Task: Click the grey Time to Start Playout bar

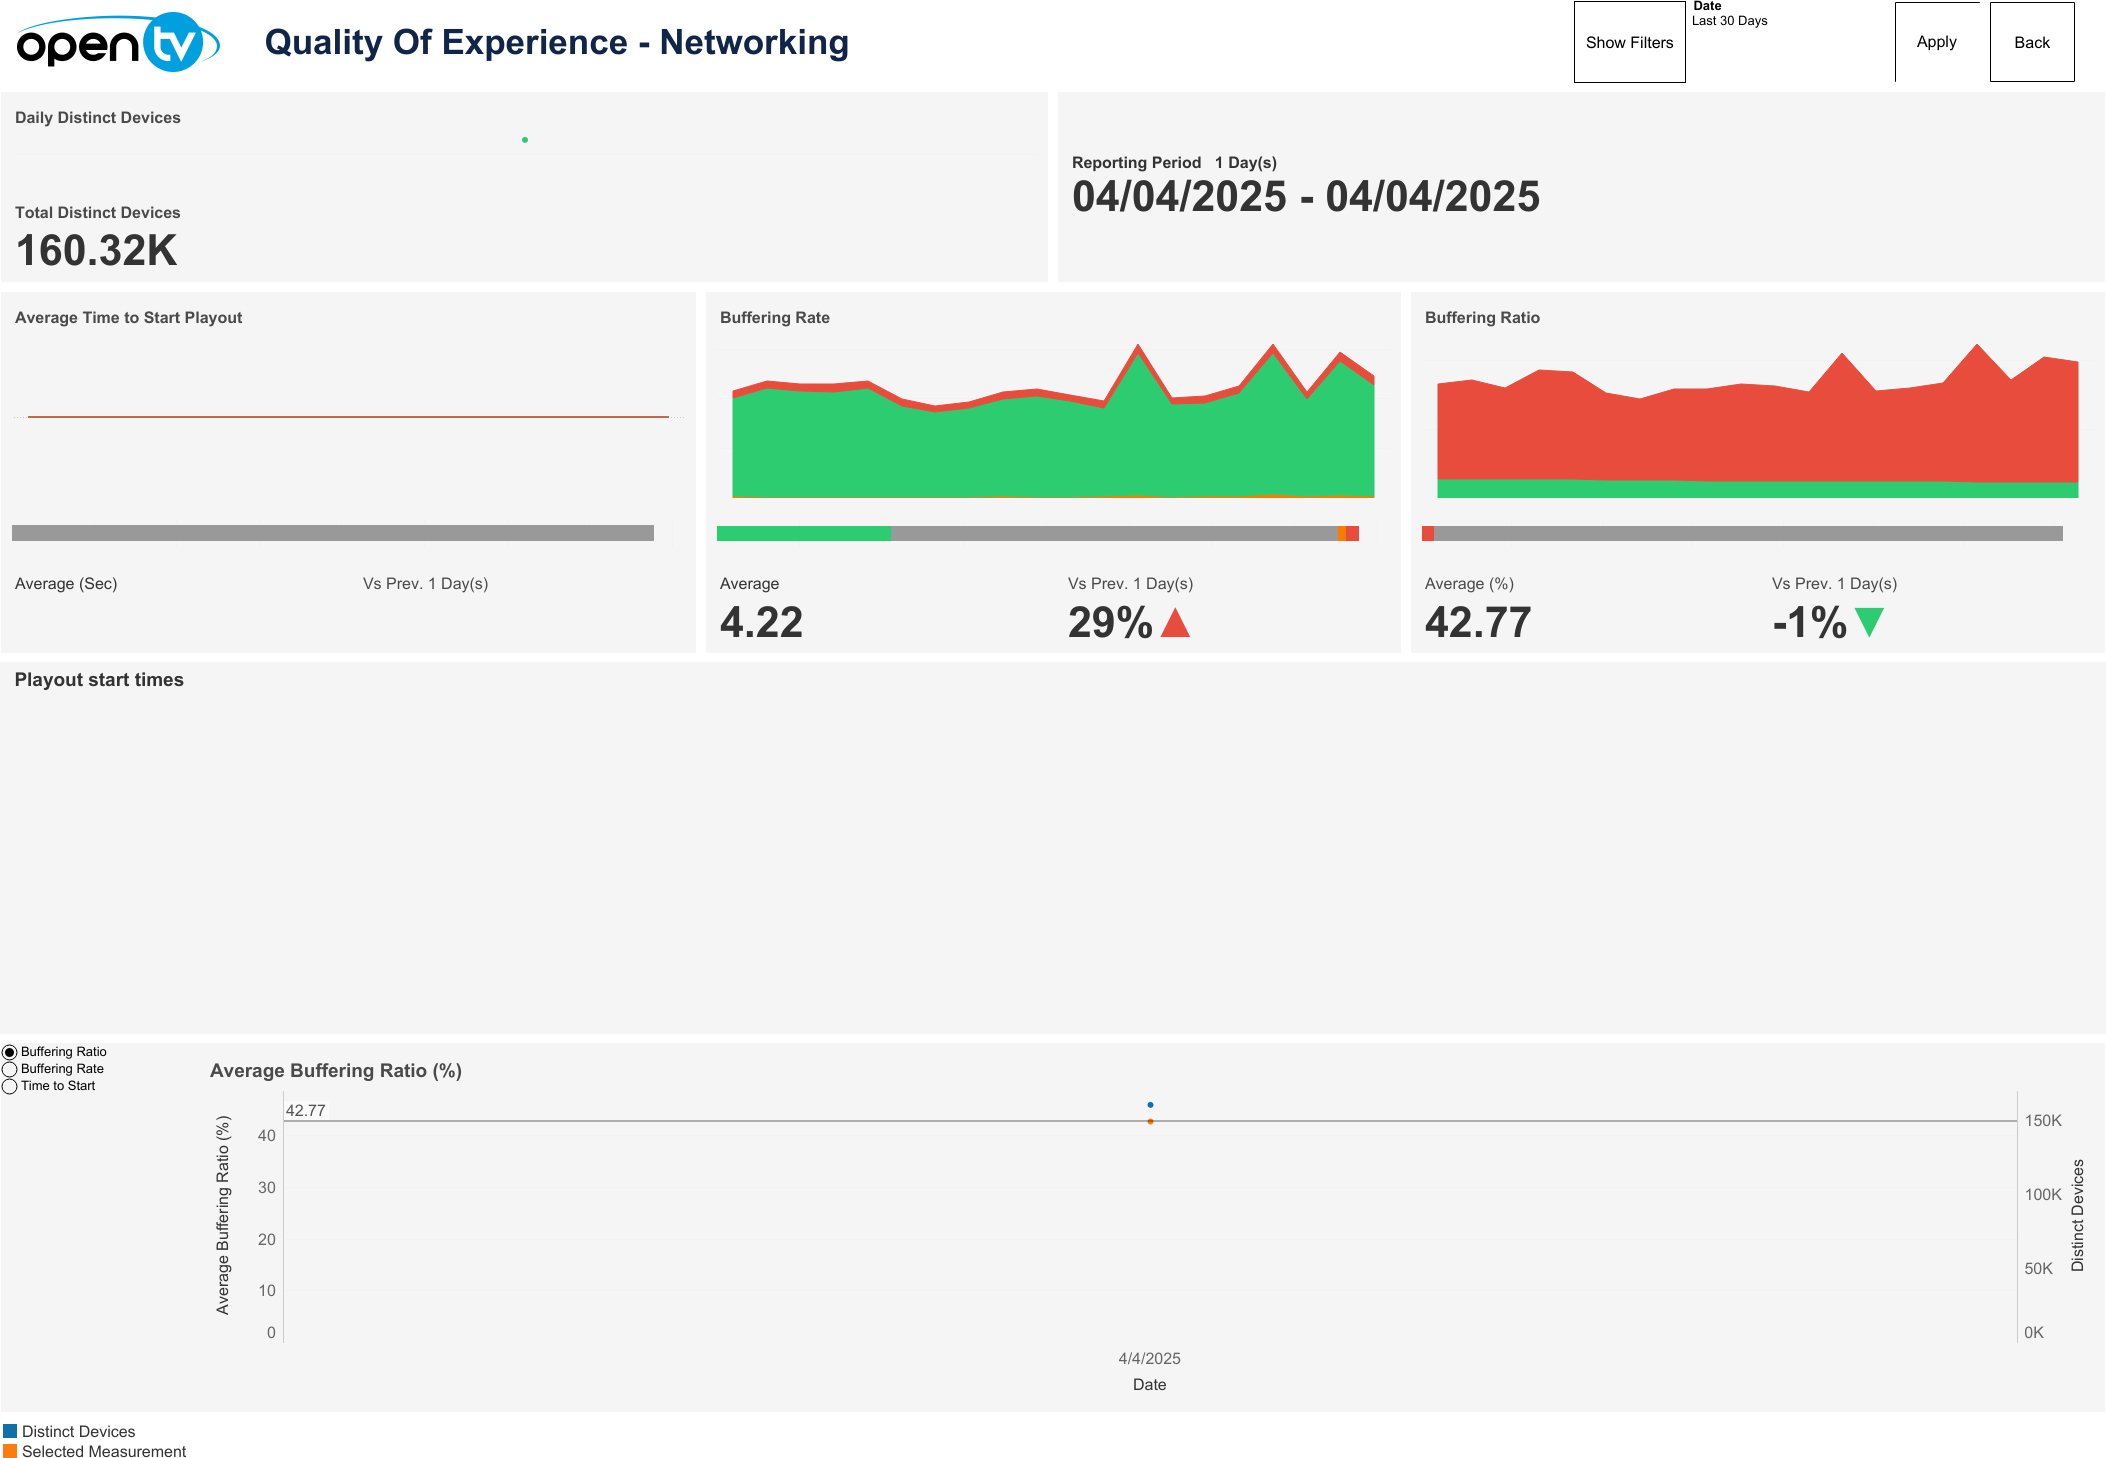Action: click(332, 534)
